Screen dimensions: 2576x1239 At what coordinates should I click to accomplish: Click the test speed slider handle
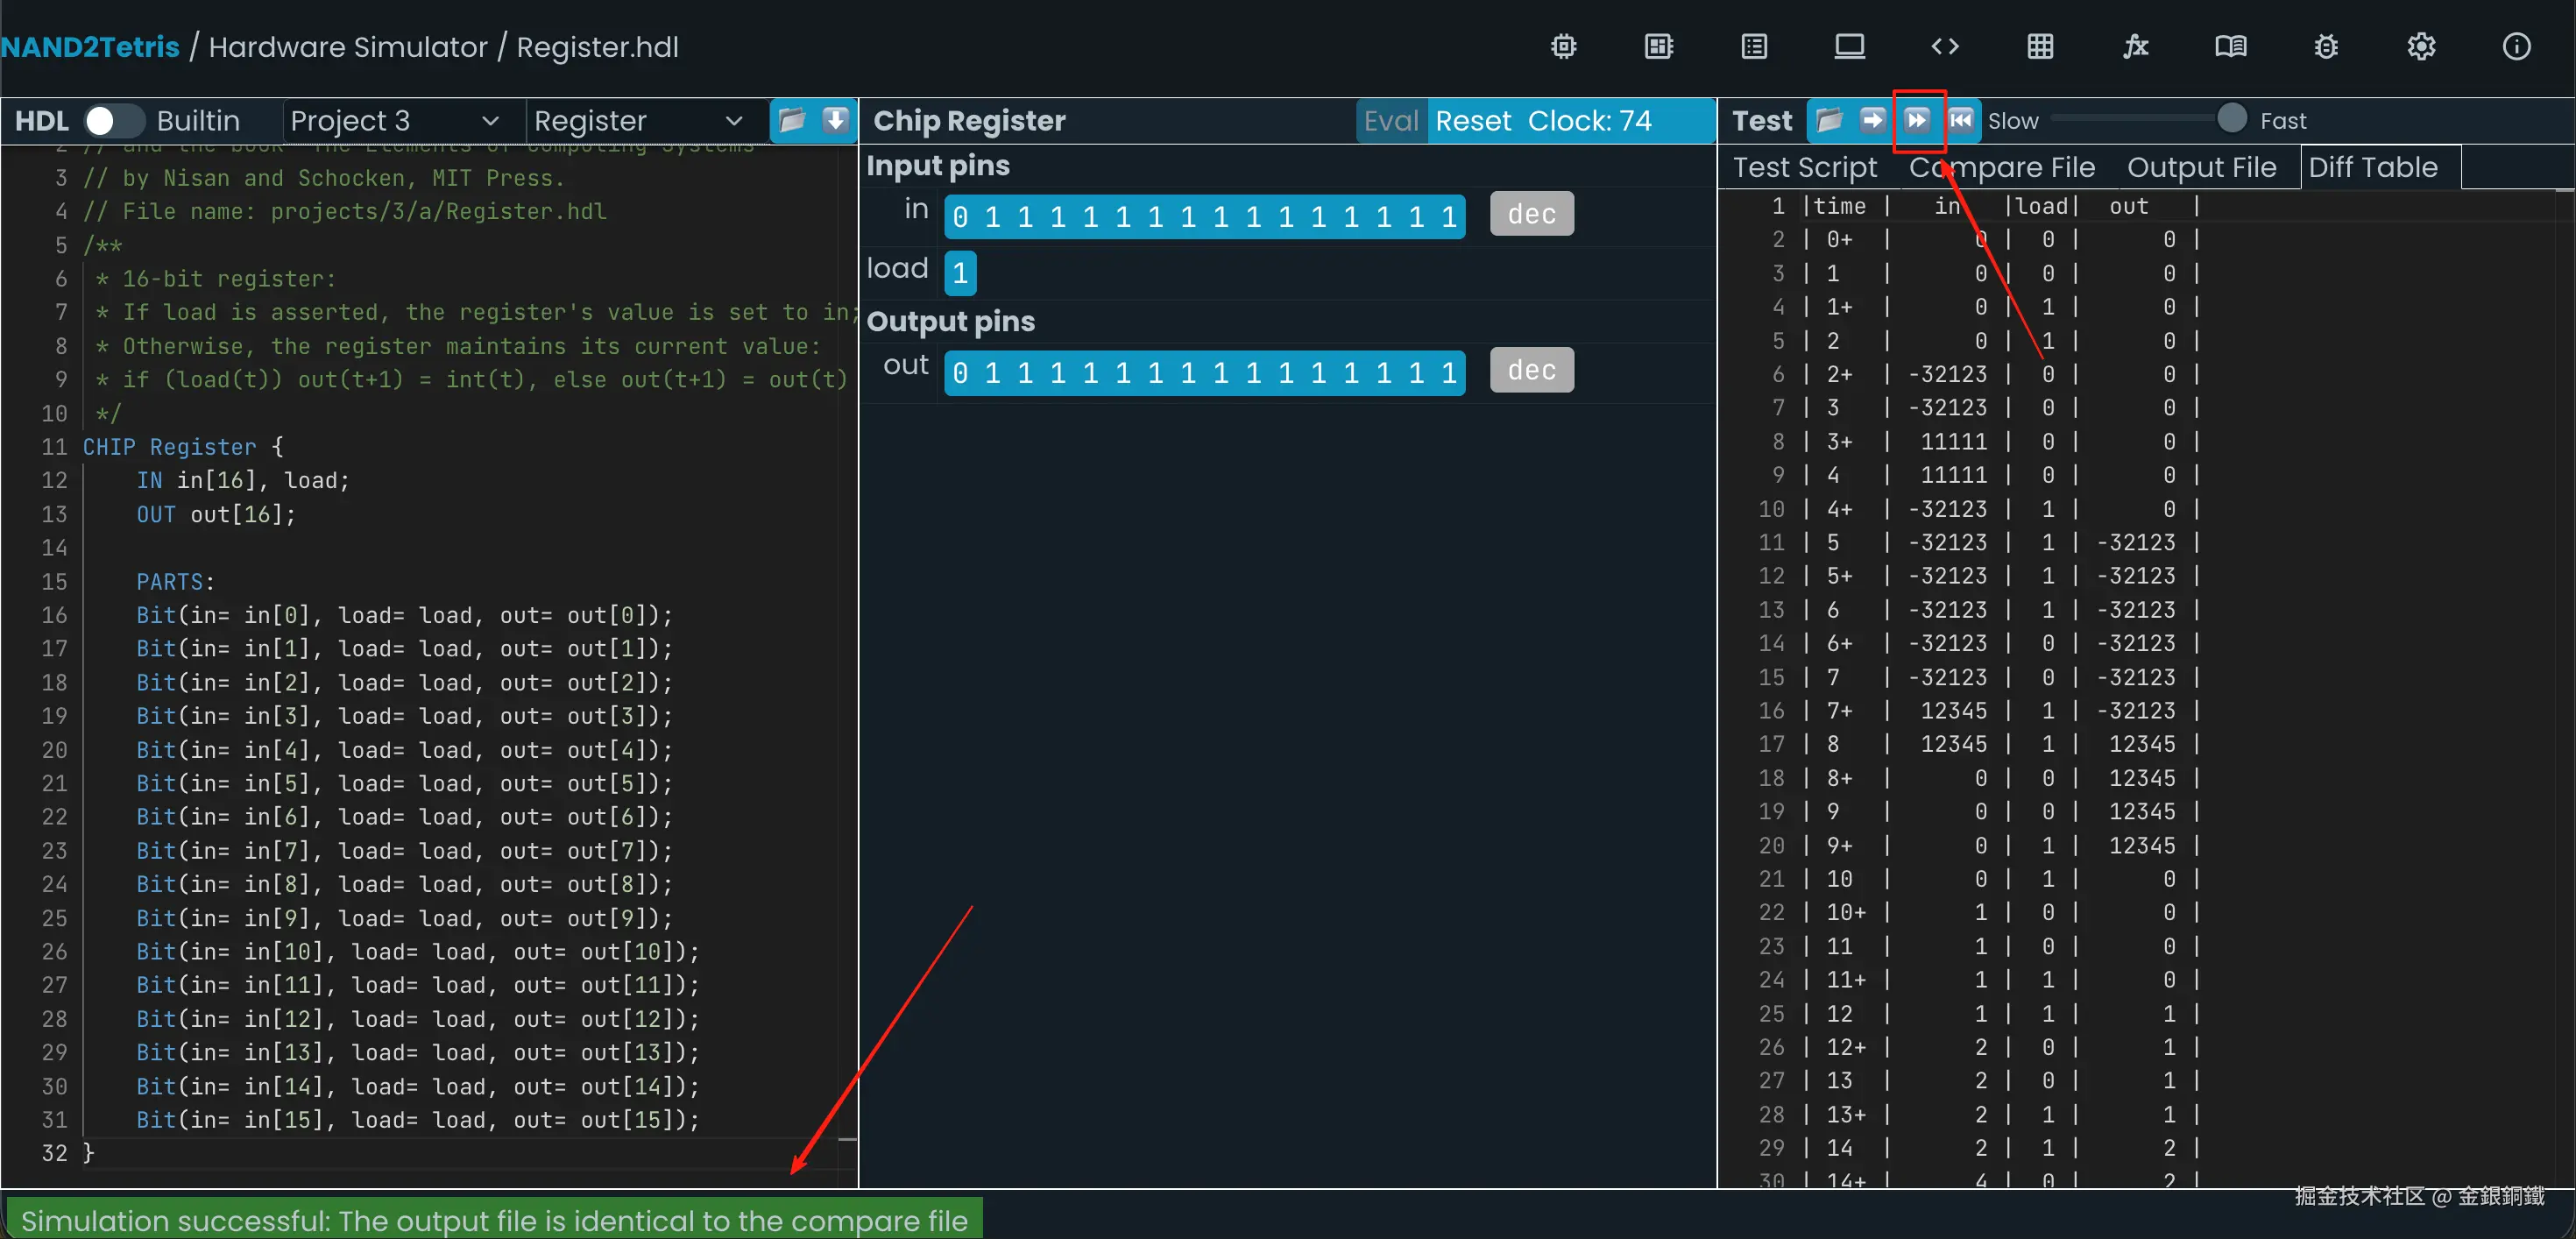[2230, 119]
